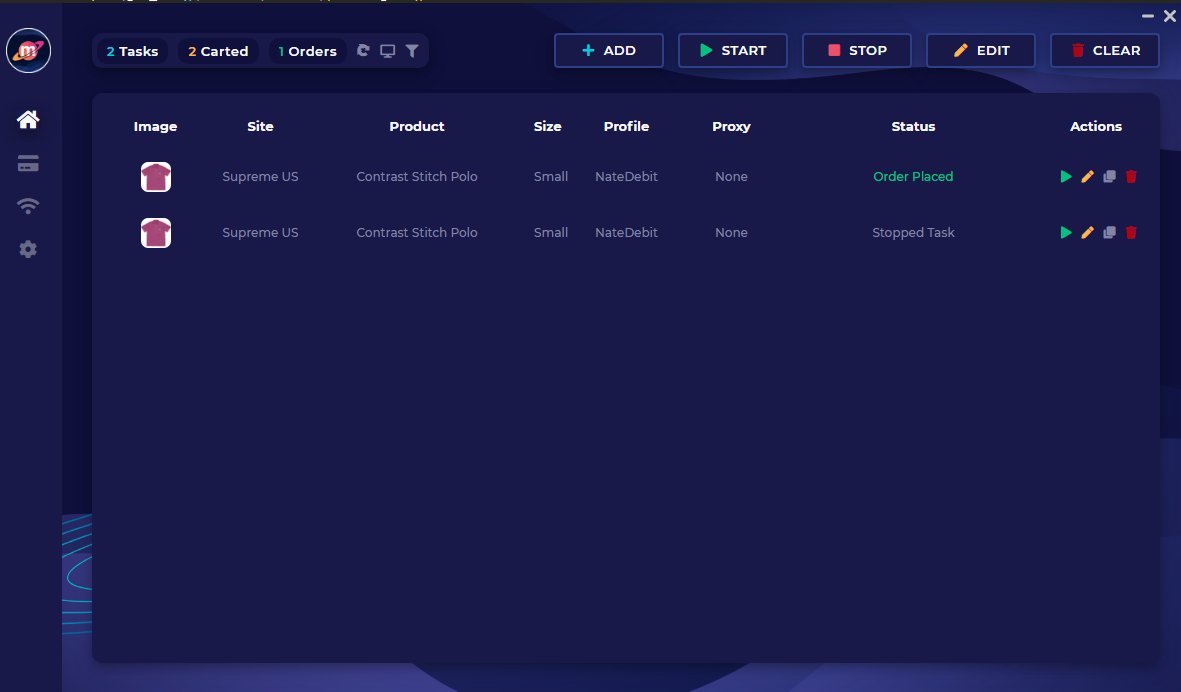Click polo thumbnail of Order Placed row

click(156, 177)
